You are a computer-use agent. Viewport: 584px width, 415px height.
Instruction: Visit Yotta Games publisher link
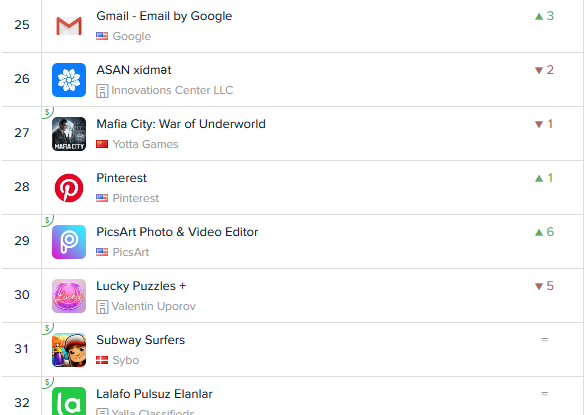145,144
